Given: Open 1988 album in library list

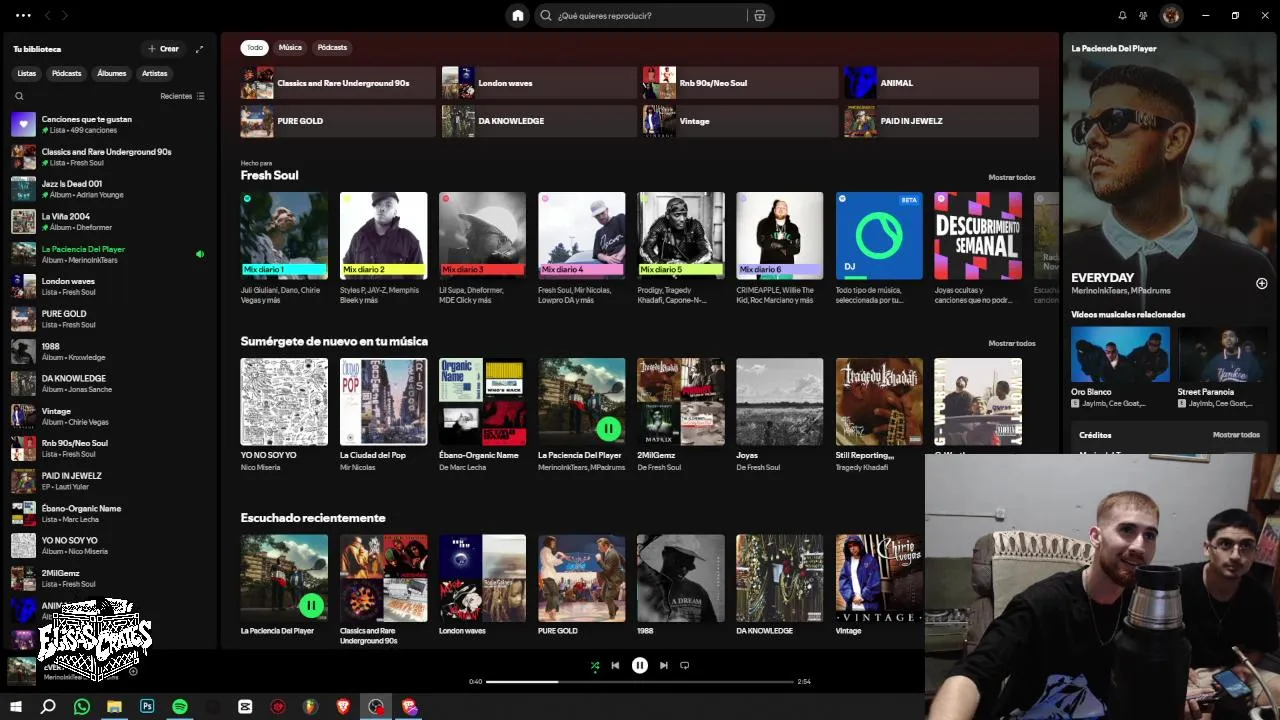Looking at the screenshot, I should (109, 351).
